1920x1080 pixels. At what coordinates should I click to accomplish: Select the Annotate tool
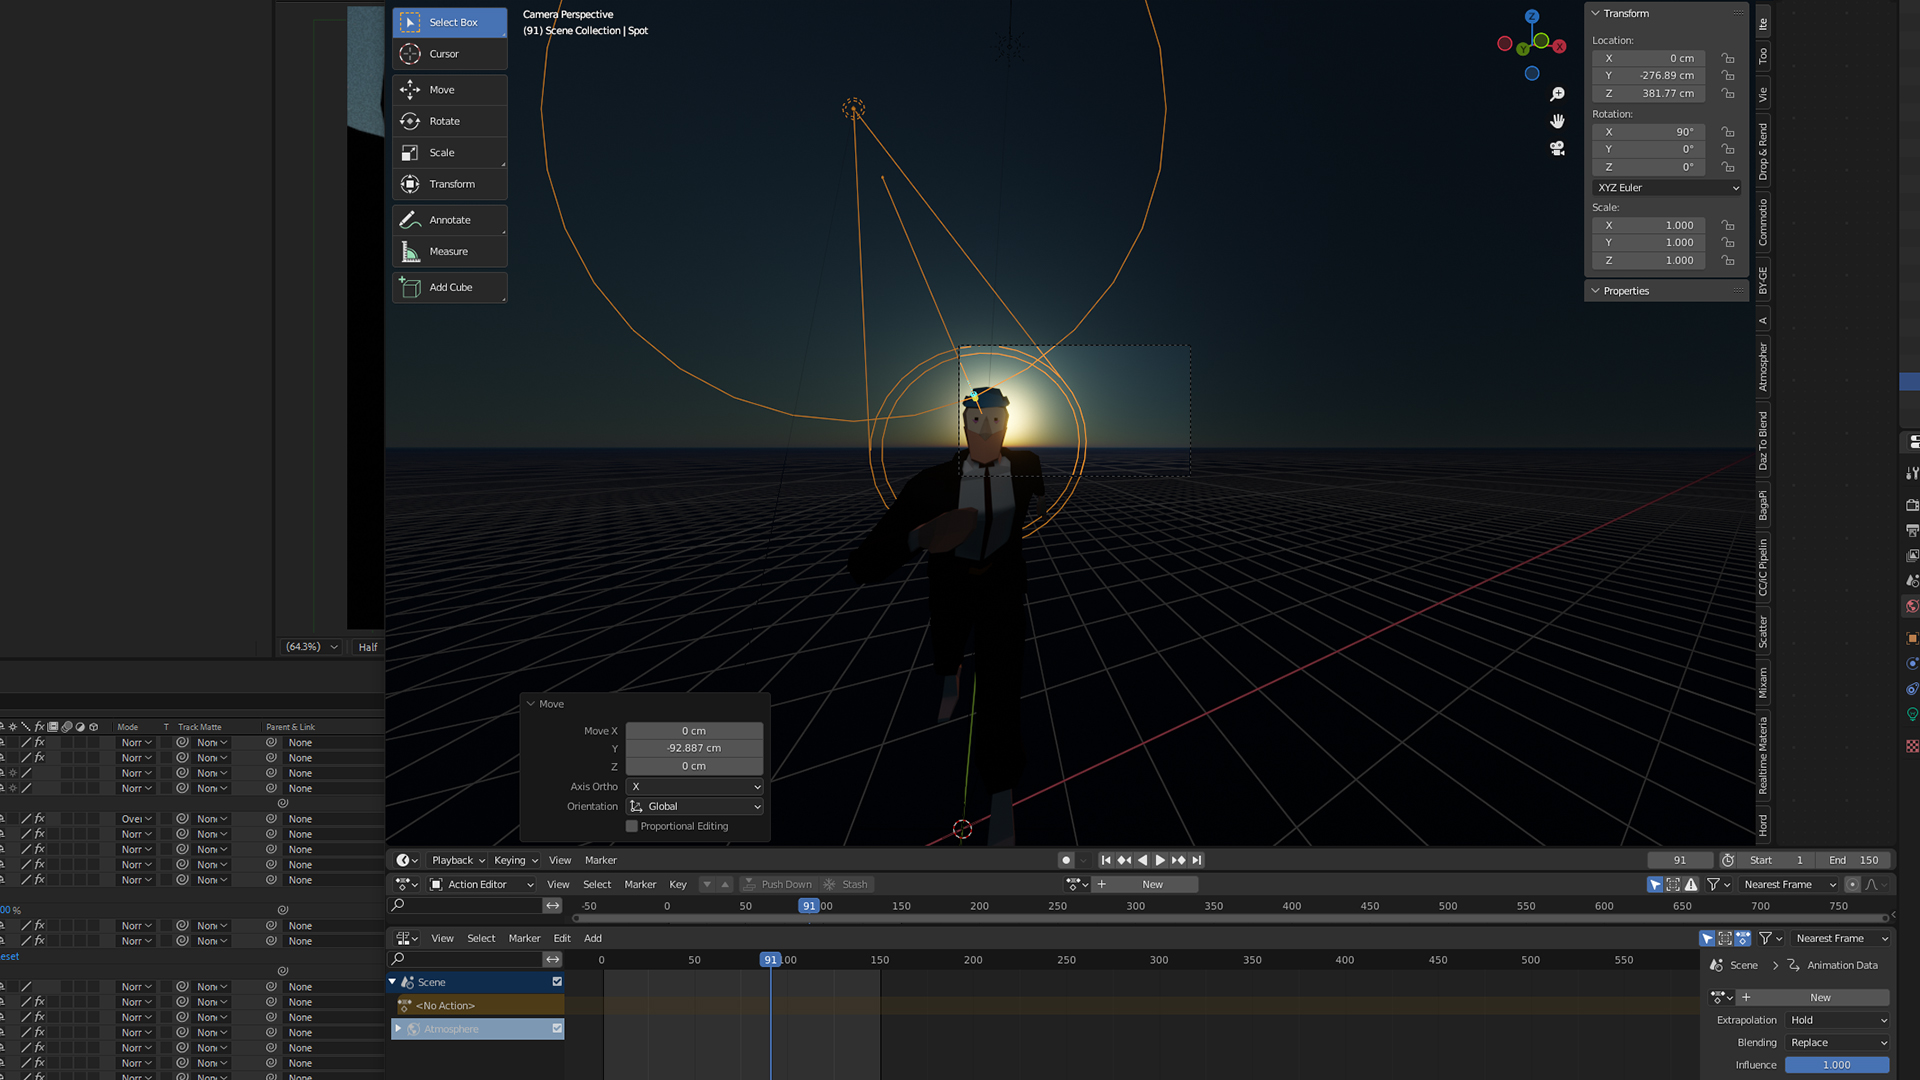coord(450,220)
